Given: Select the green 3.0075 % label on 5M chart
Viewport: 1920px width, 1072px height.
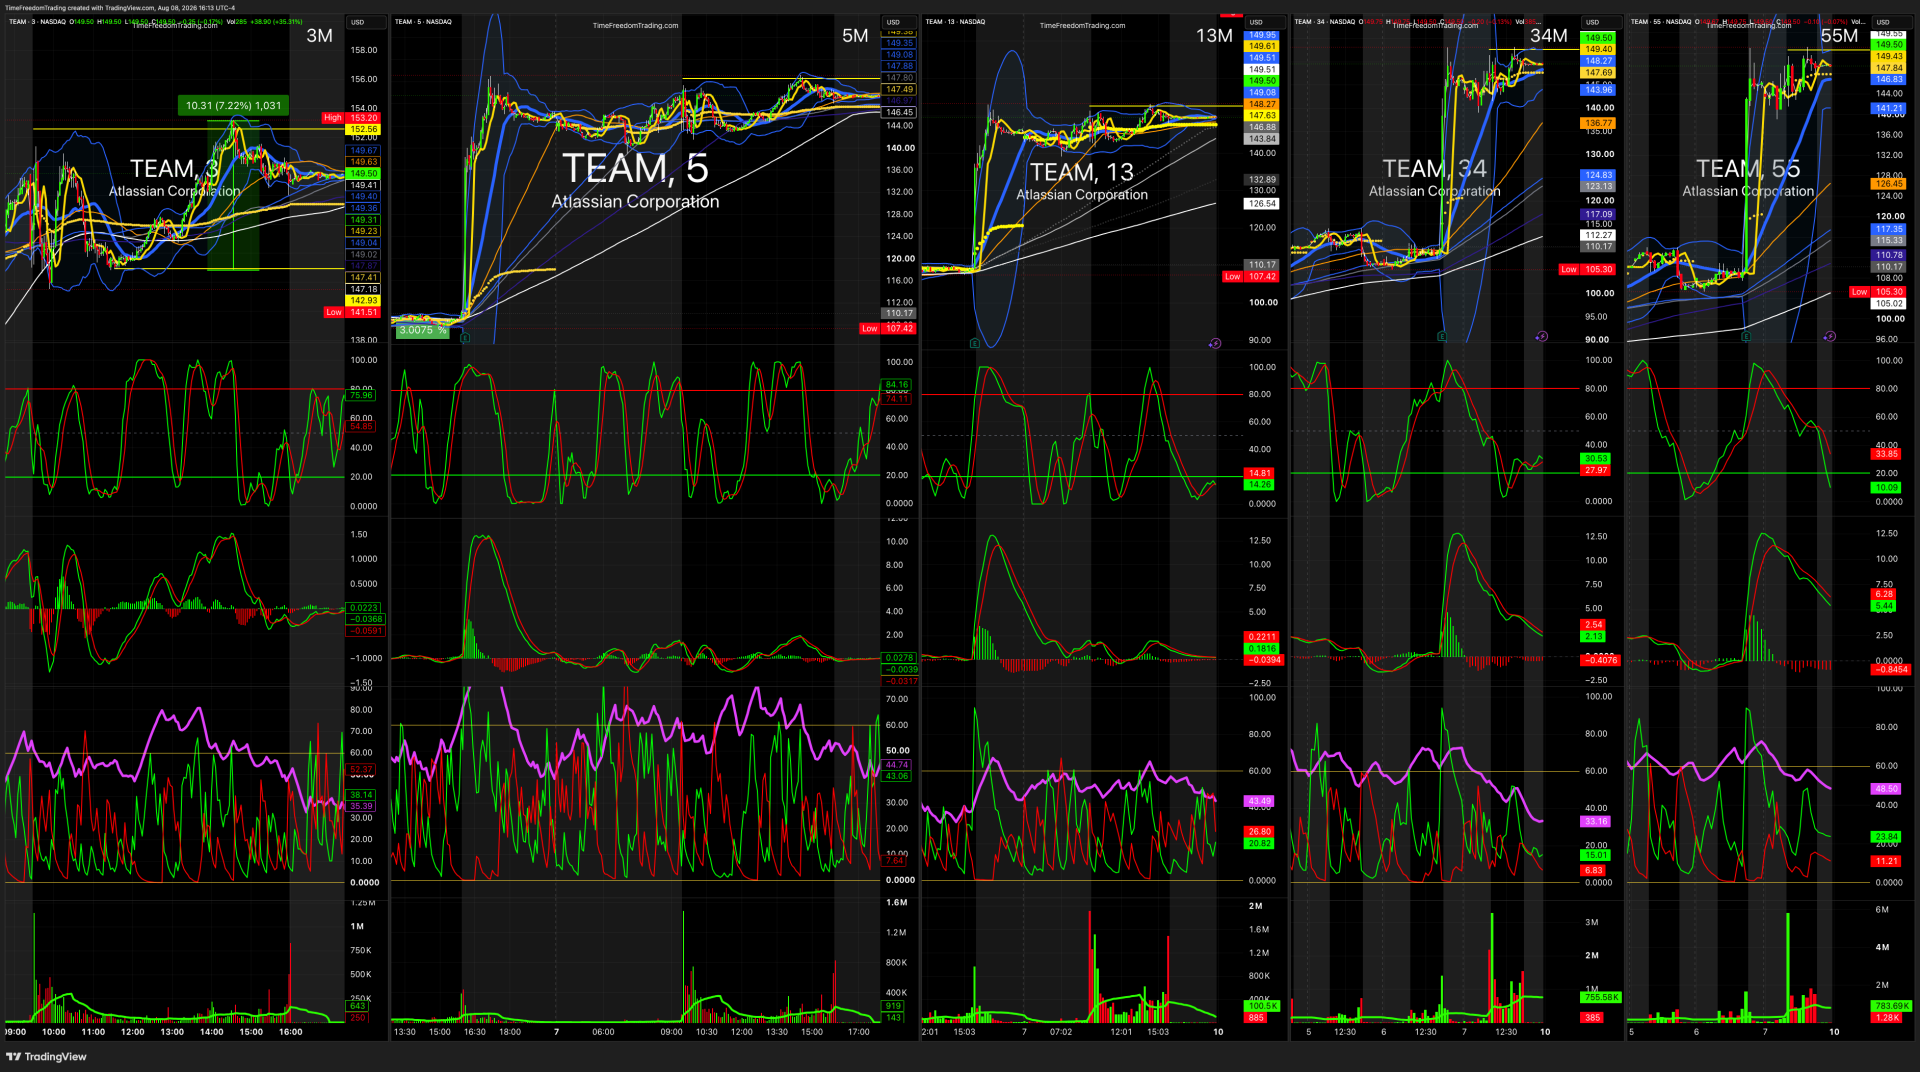Looking at the screenshot, I should click(x=422, y=330).
